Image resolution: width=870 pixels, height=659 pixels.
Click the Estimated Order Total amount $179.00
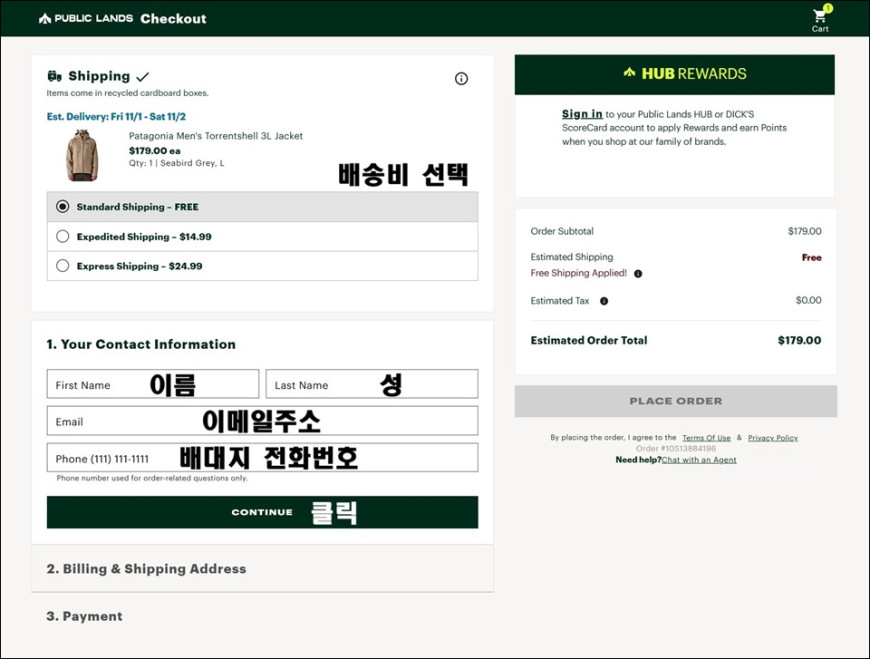800,341
